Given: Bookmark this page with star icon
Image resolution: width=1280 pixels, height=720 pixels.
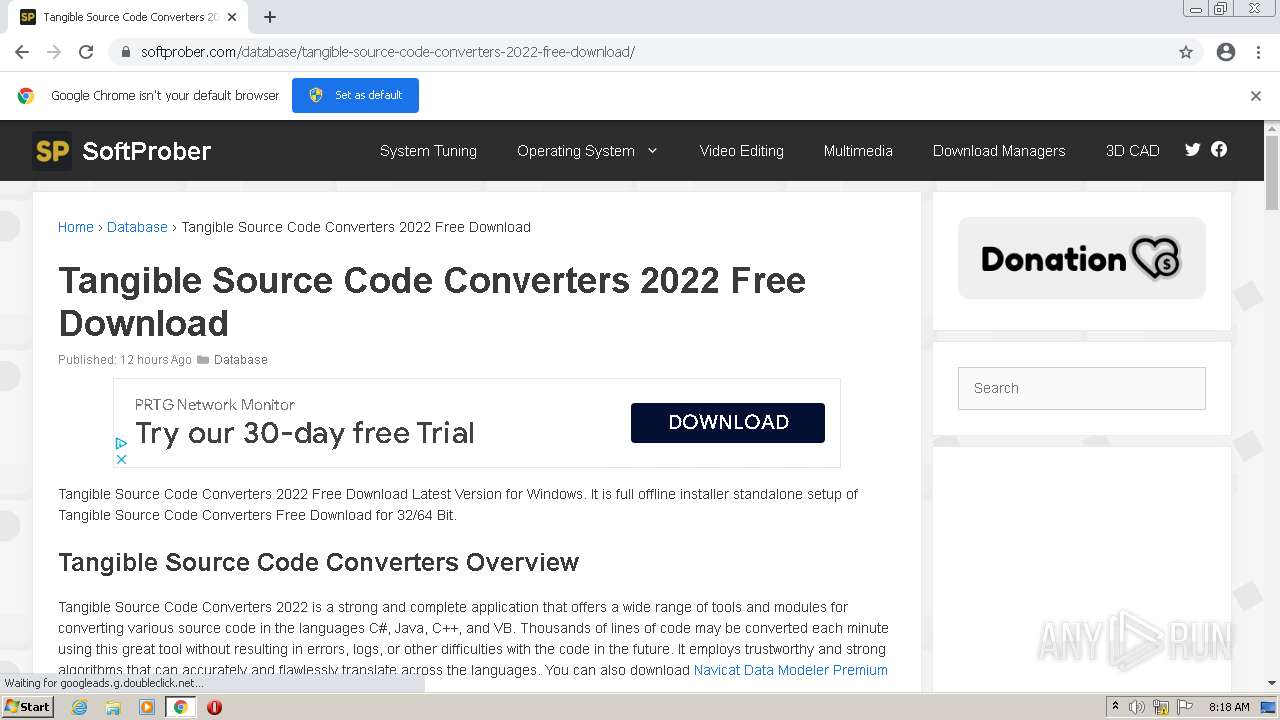Looking at the screenshot, I should pos(1186,52).
